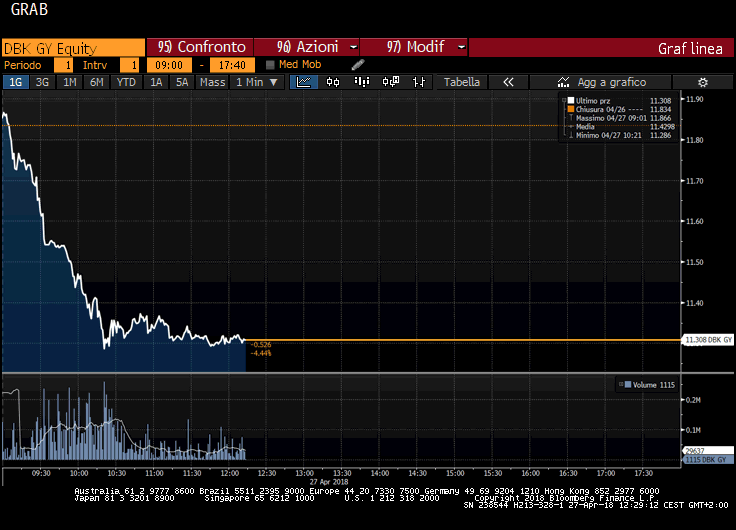The image size is (736, 530).
Task: Select the candlestick chart icon
Action: [333, 82]
